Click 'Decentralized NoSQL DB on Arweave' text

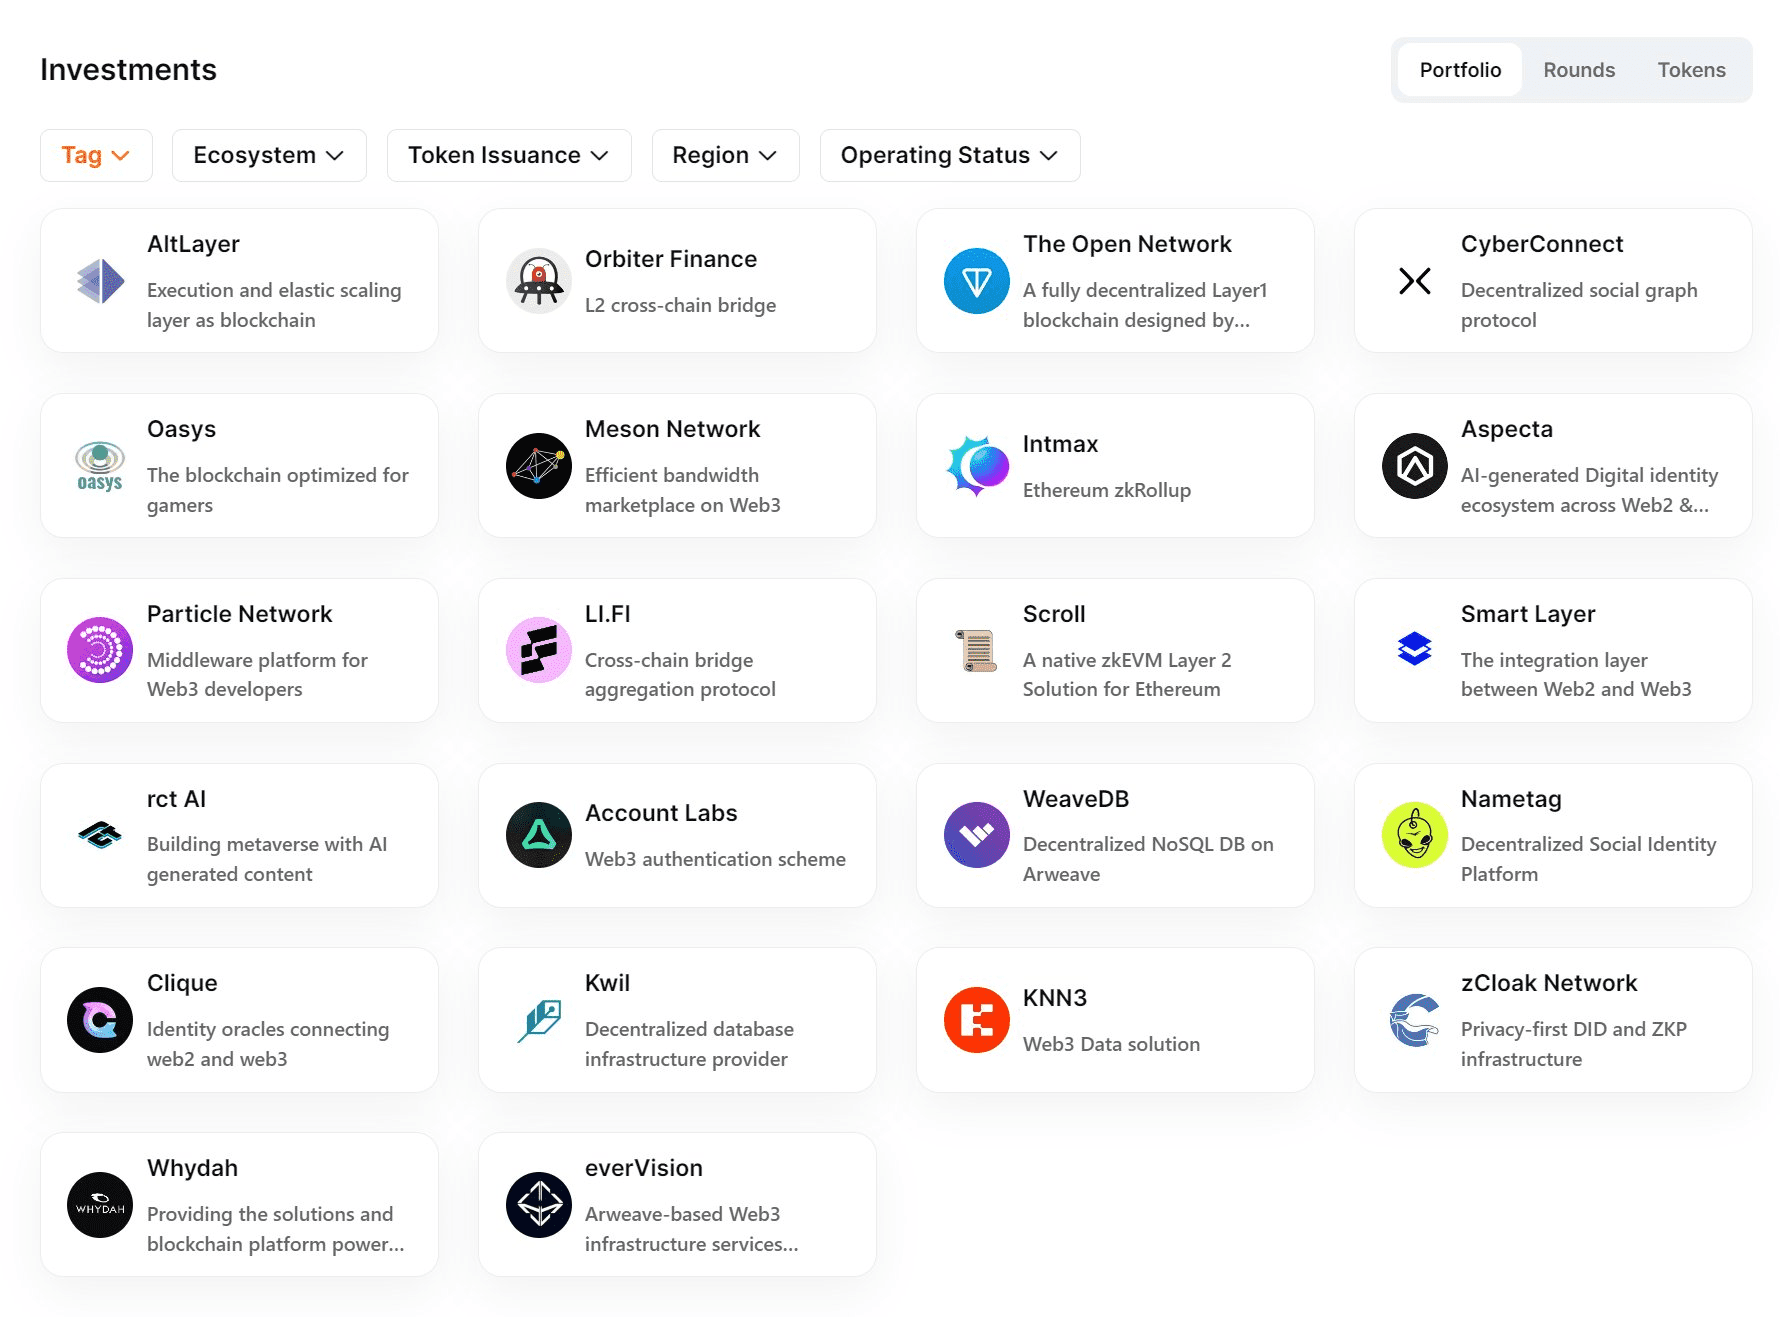pos(1148,859)
